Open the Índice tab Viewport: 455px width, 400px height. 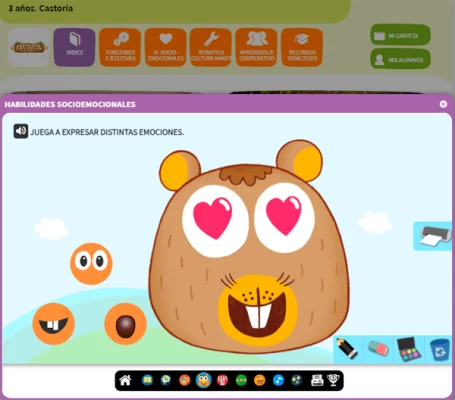75,47
